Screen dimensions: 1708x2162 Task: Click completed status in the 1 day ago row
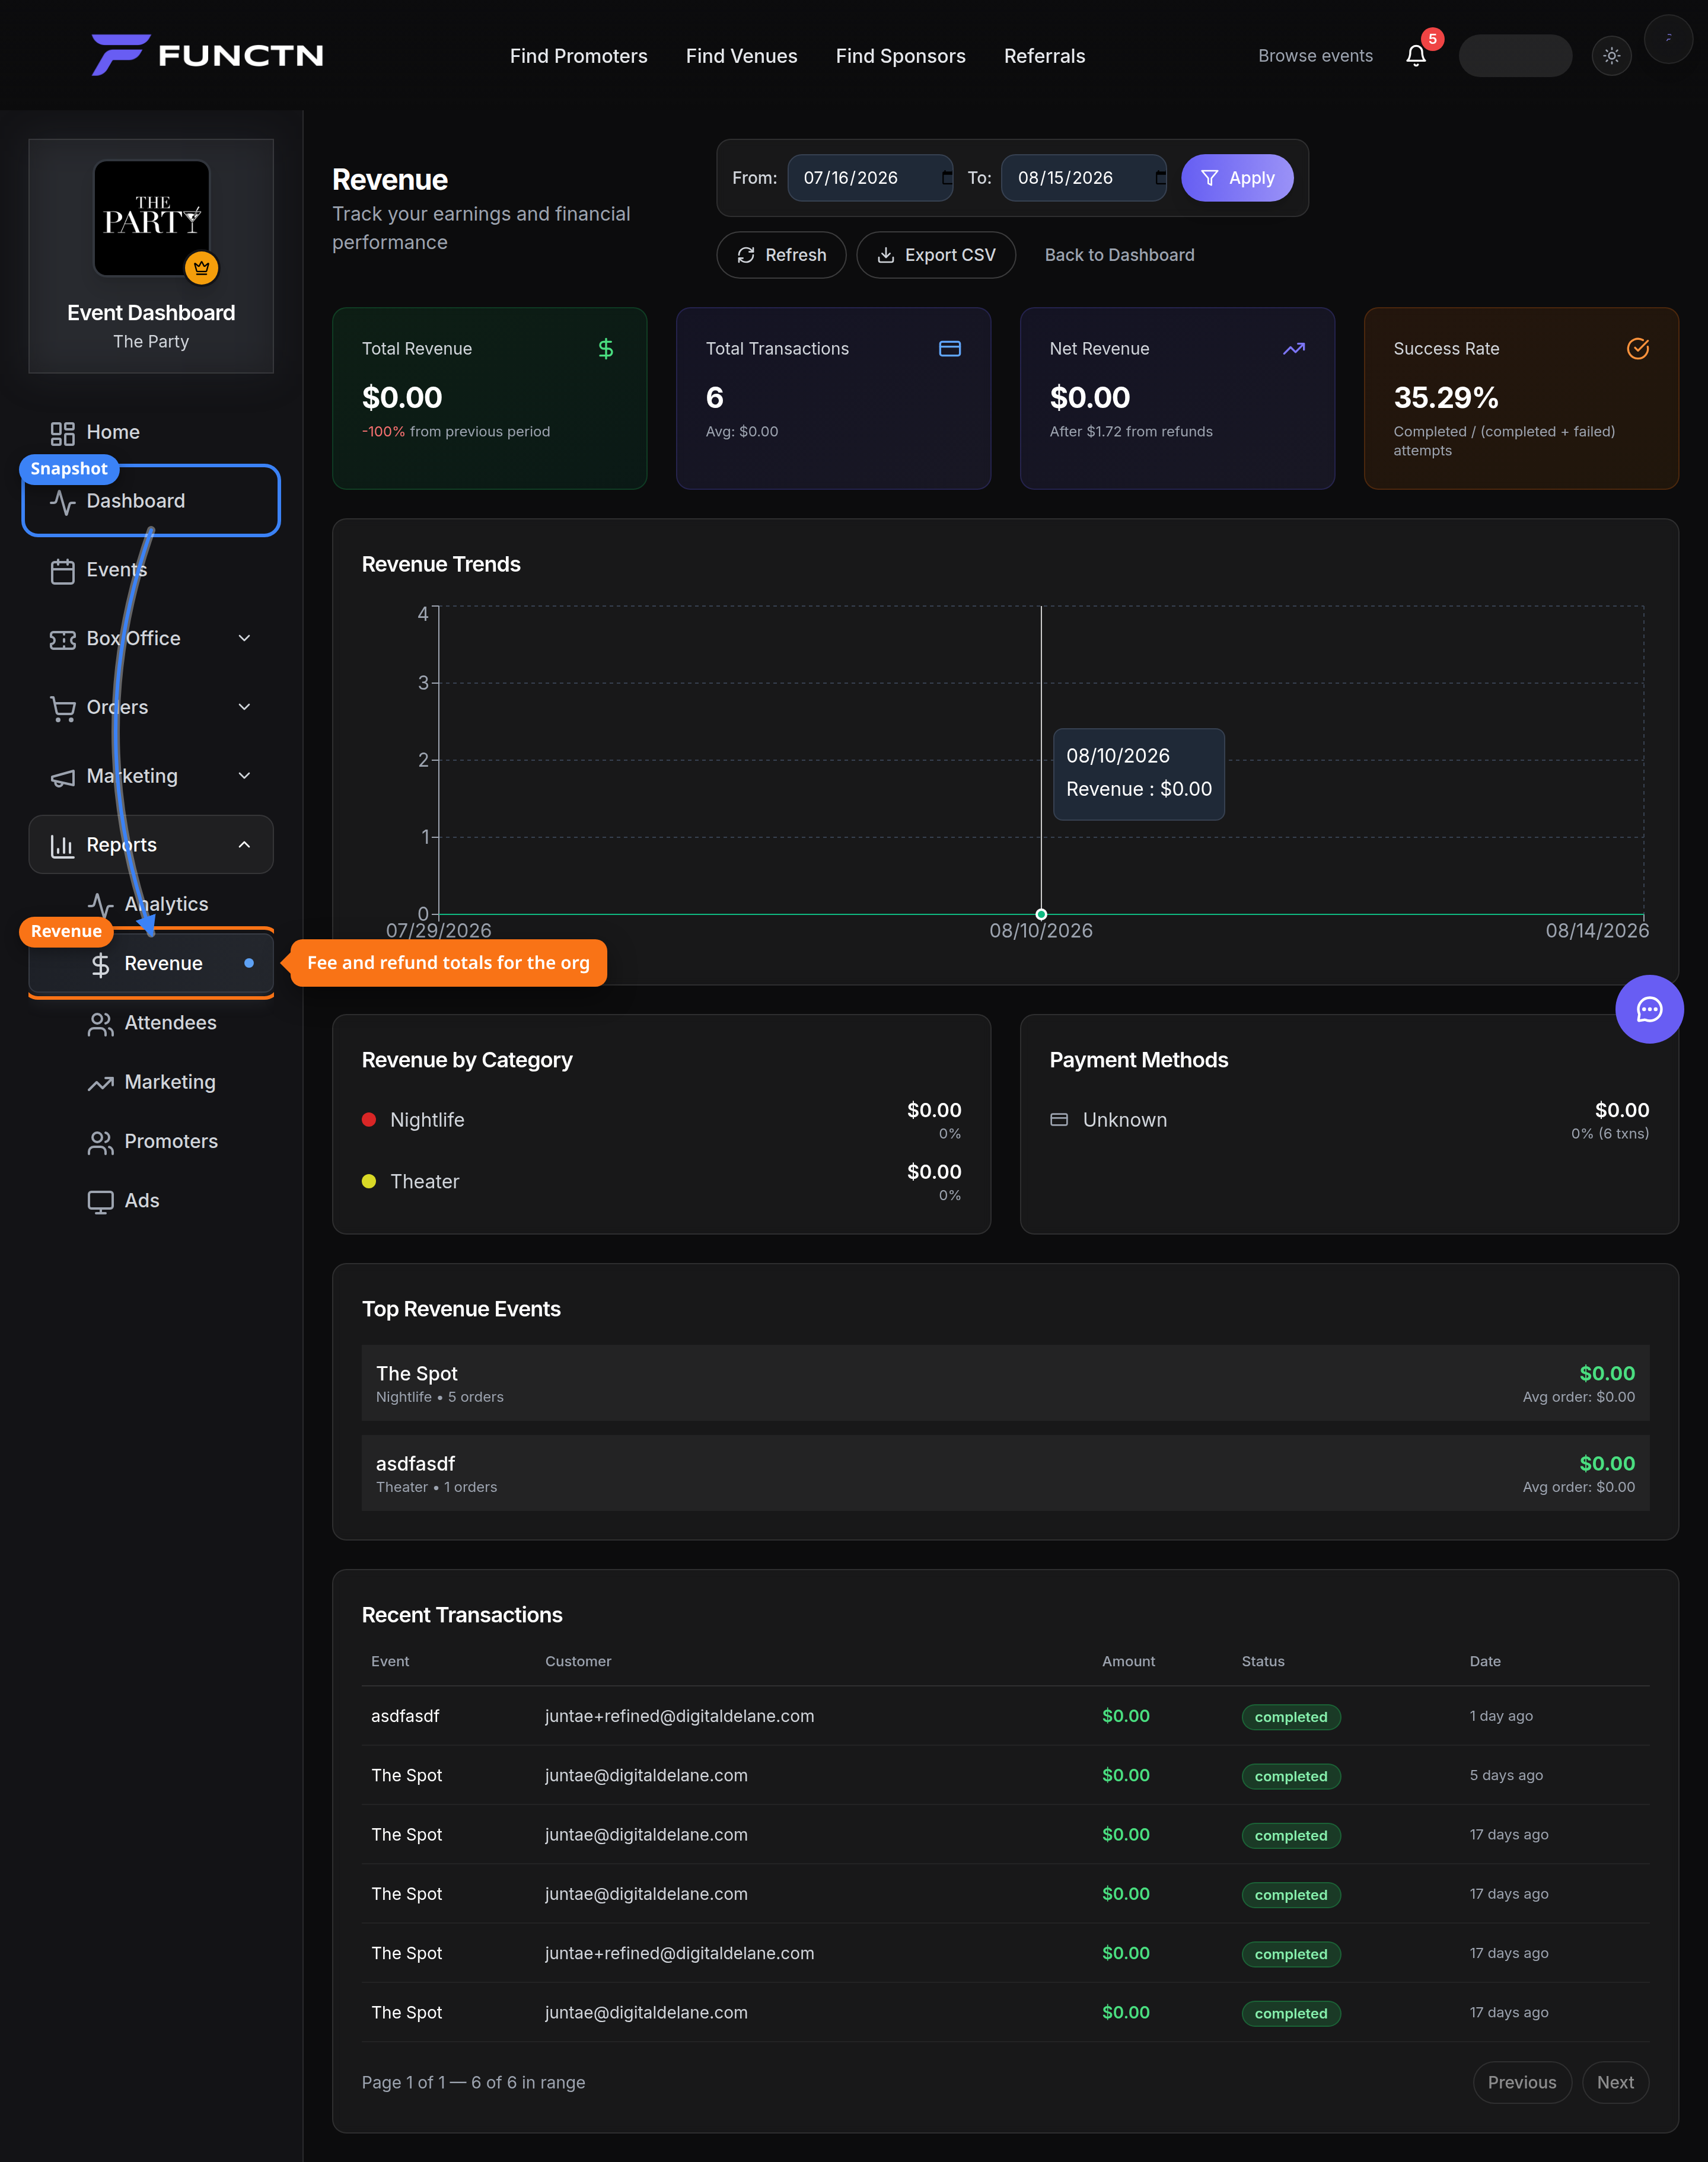1291,1717
